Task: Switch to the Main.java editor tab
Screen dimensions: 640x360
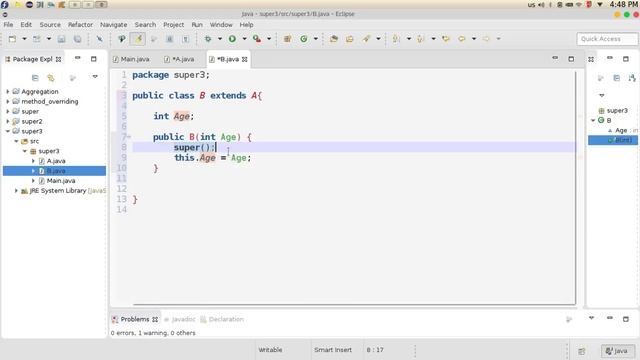Action: click(131, 59)
